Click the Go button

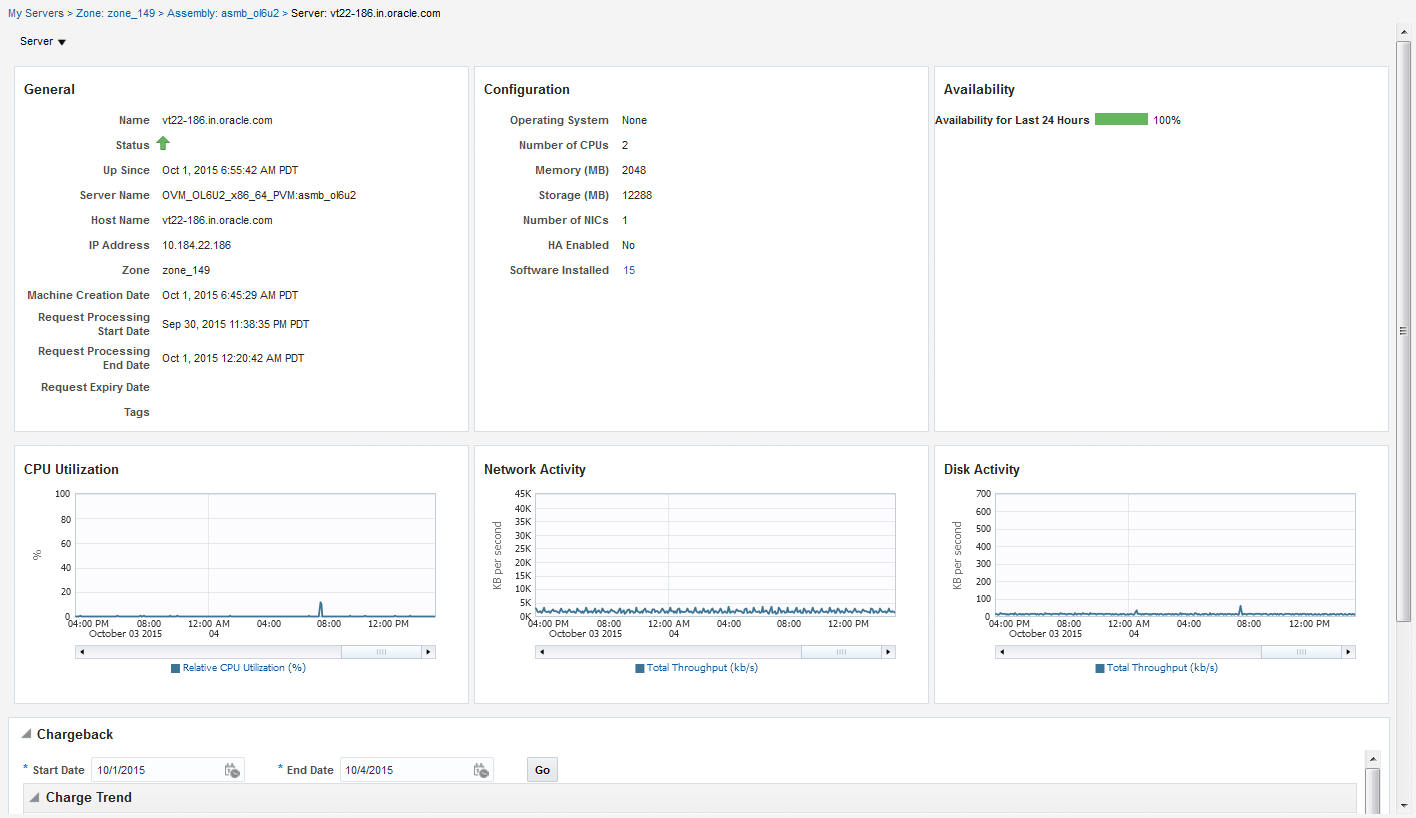click(x=542, y=770)
